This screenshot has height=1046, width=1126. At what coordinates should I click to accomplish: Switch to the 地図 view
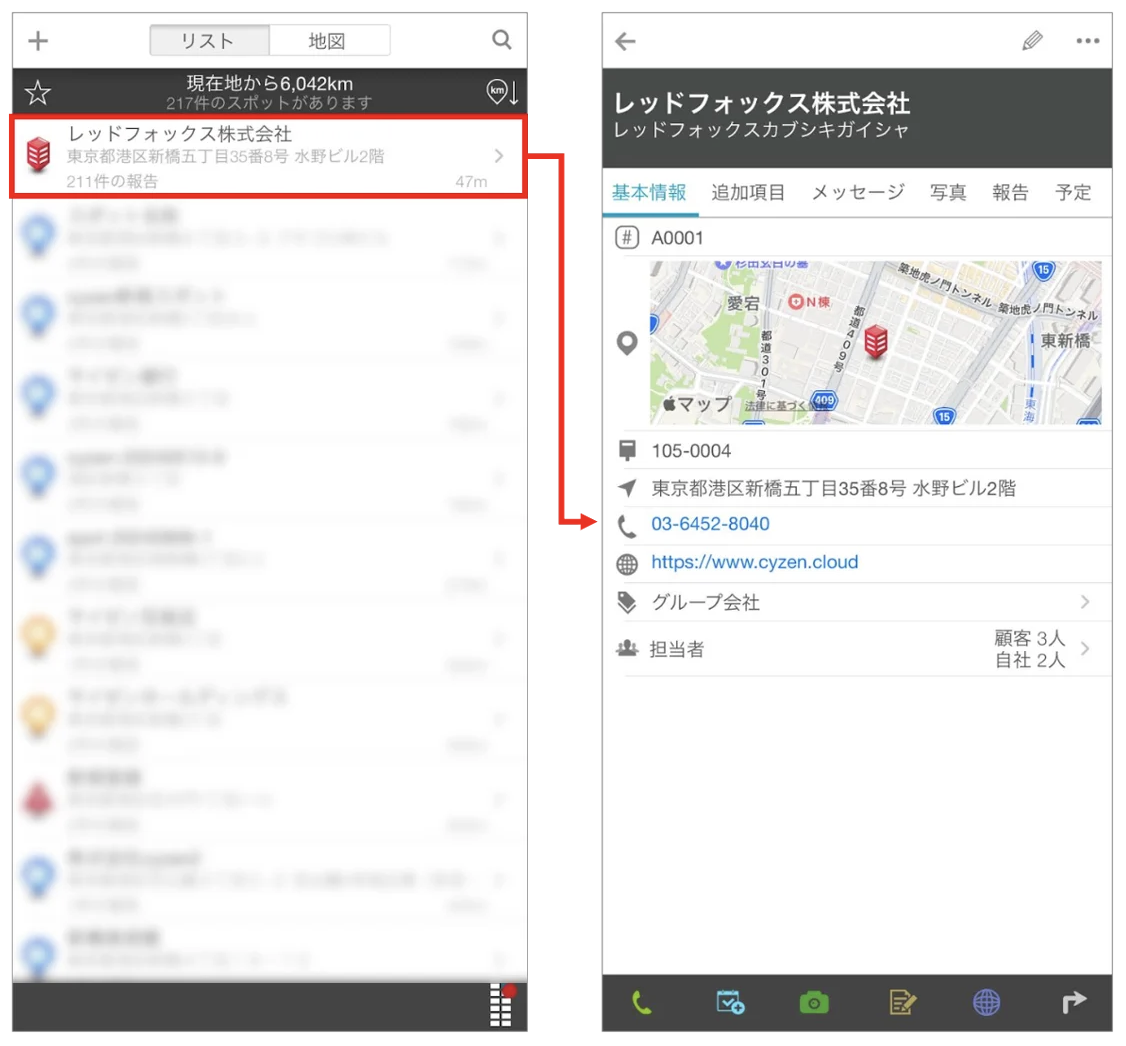coord(330,40)
